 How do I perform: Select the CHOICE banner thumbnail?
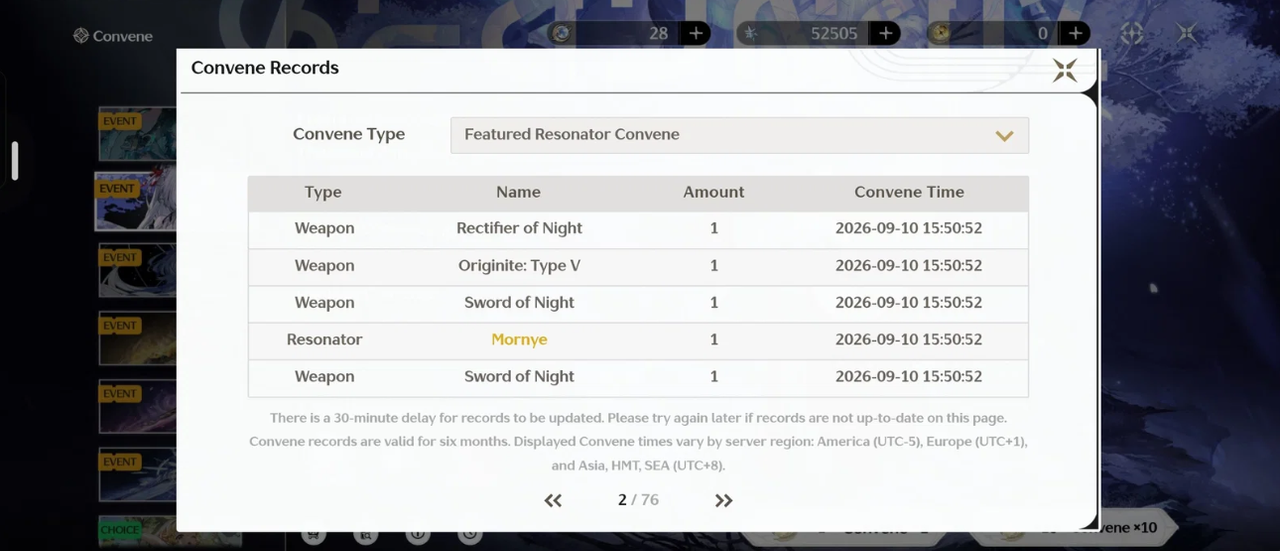[x=138, y=532]
